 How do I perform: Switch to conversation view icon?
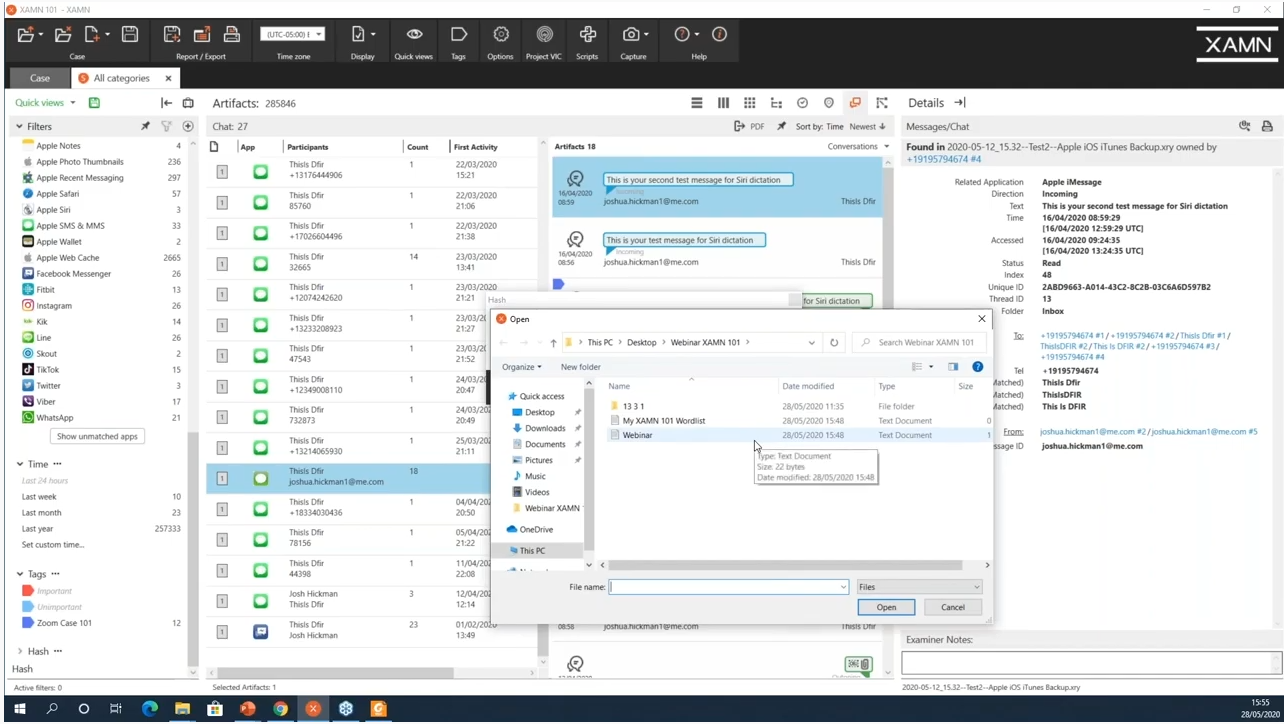[x=854, y=103]
